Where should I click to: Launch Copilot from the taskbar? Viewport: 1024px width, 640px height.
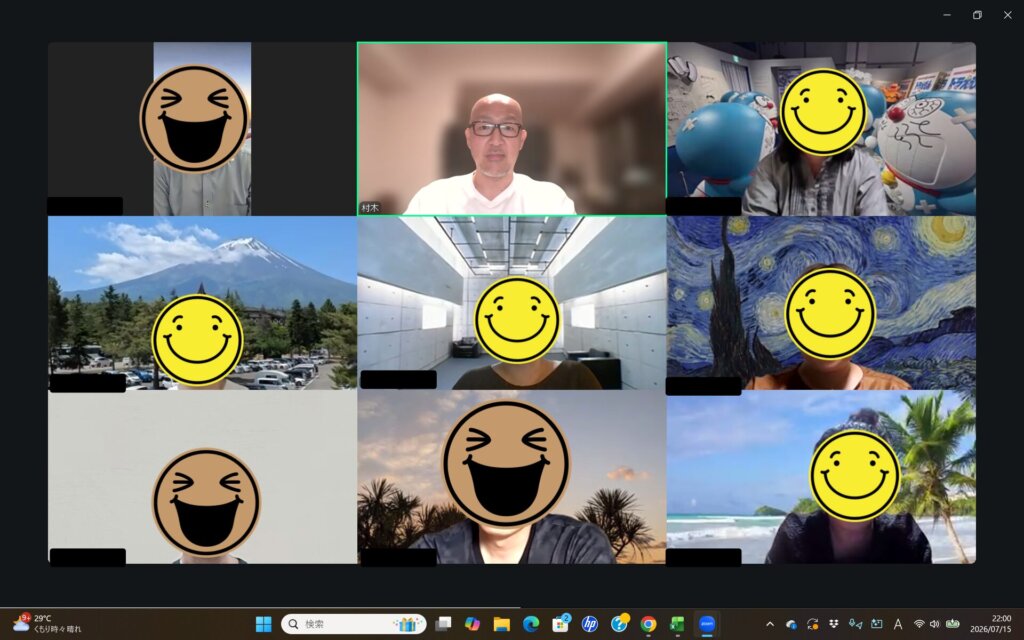[x=472, y=624]
